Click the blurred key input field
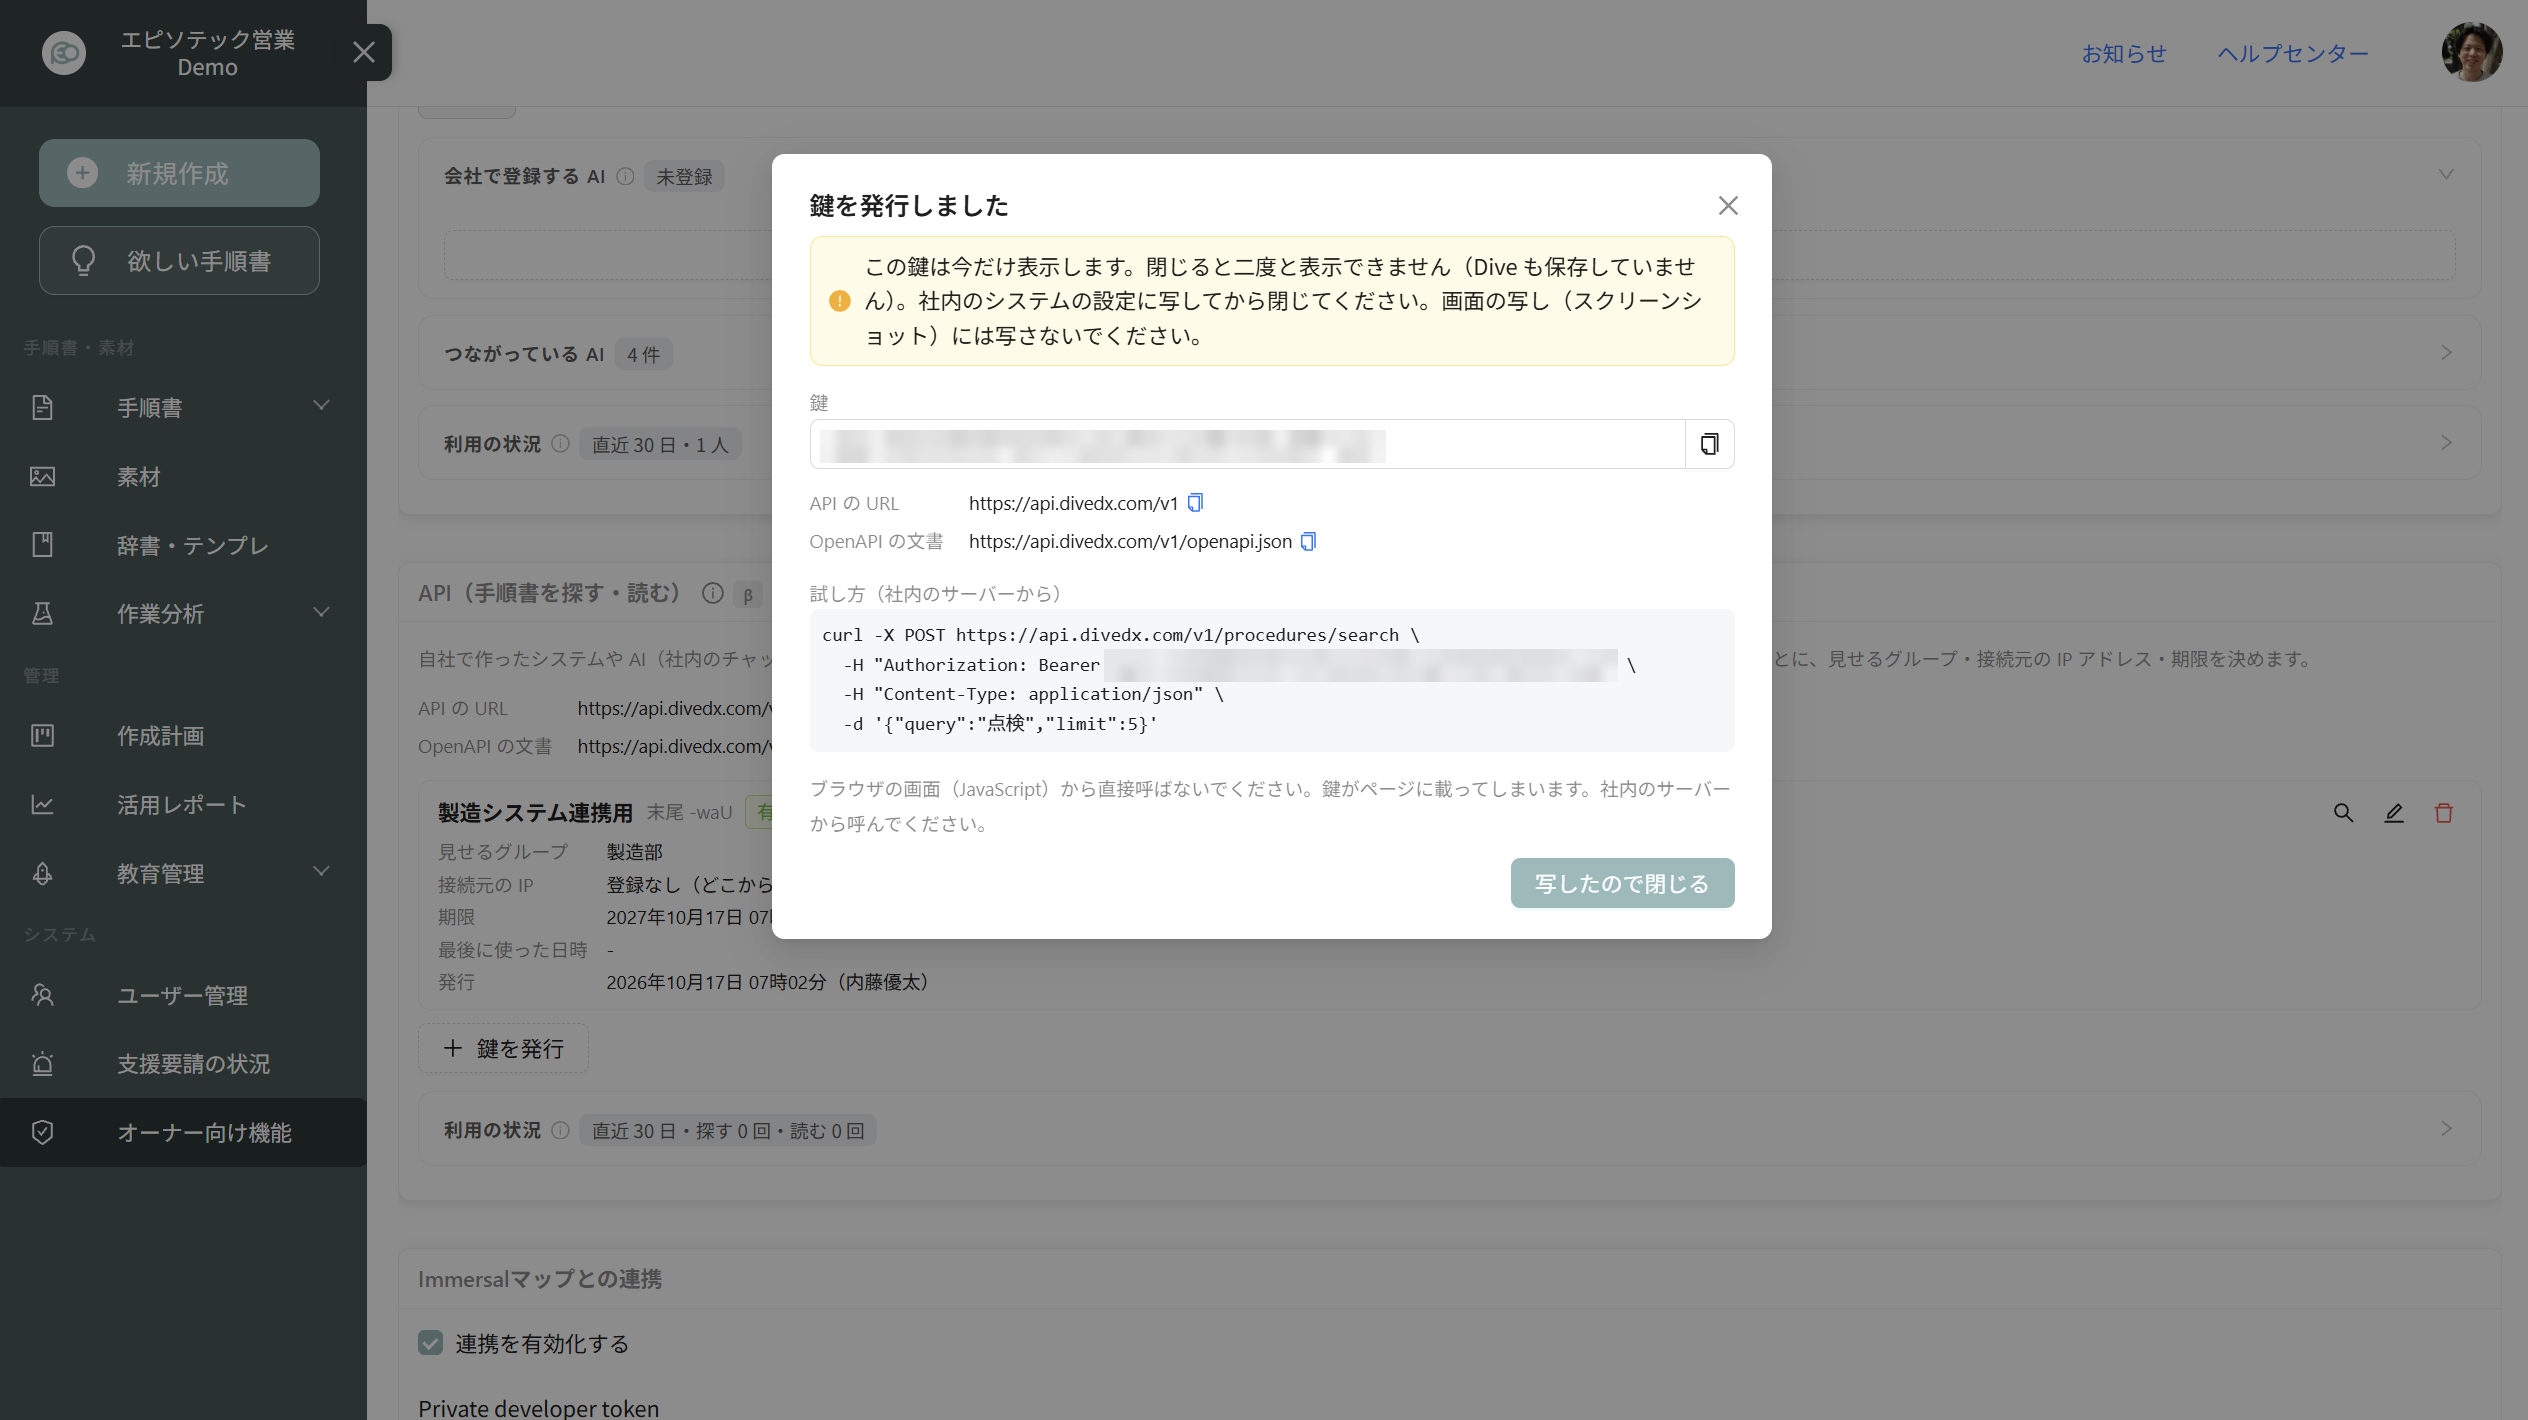This screenshot has height=1420, width=2528. 1247,444
